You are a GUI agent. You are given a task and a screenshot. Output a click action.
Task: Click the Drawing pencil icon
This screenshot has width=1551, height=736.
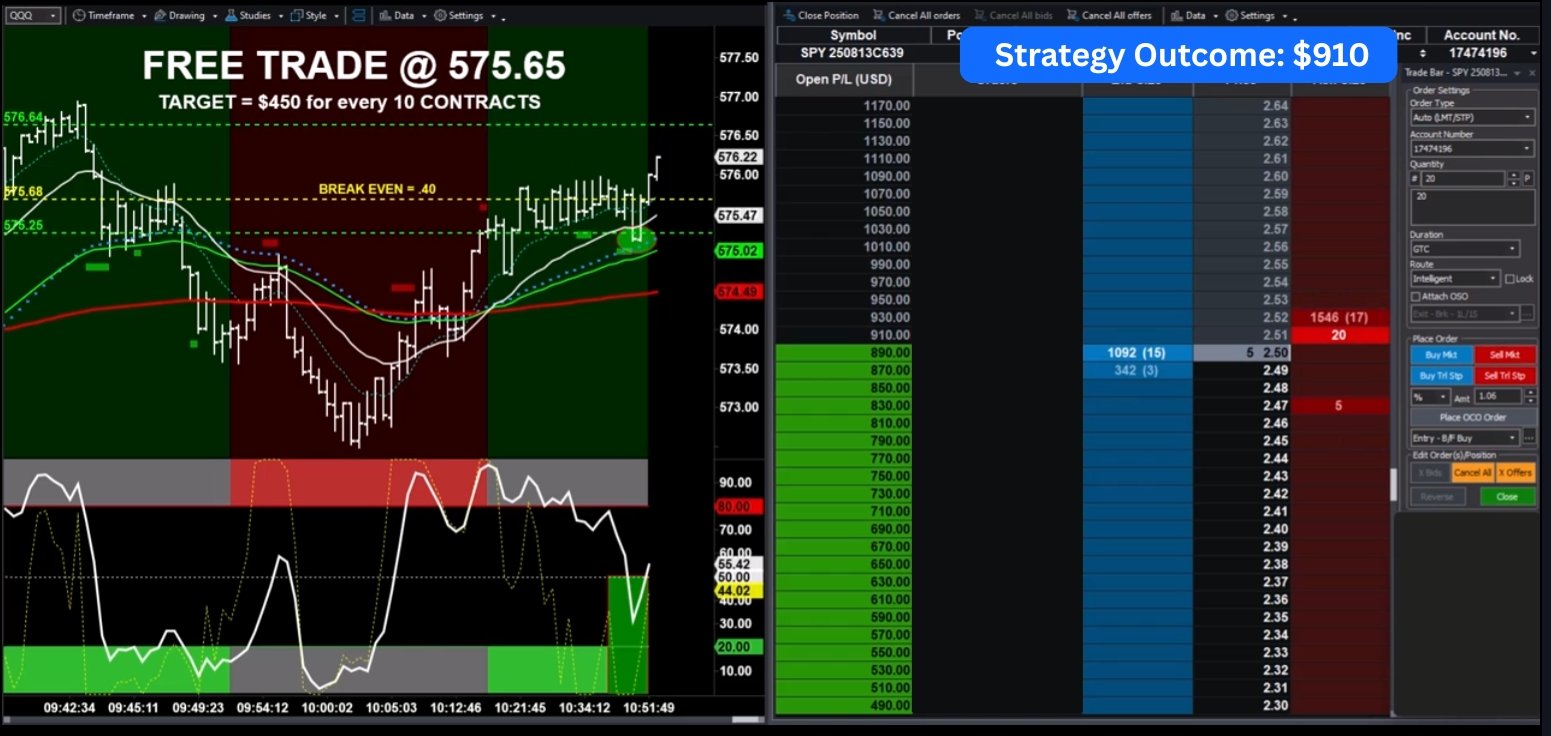160,16
